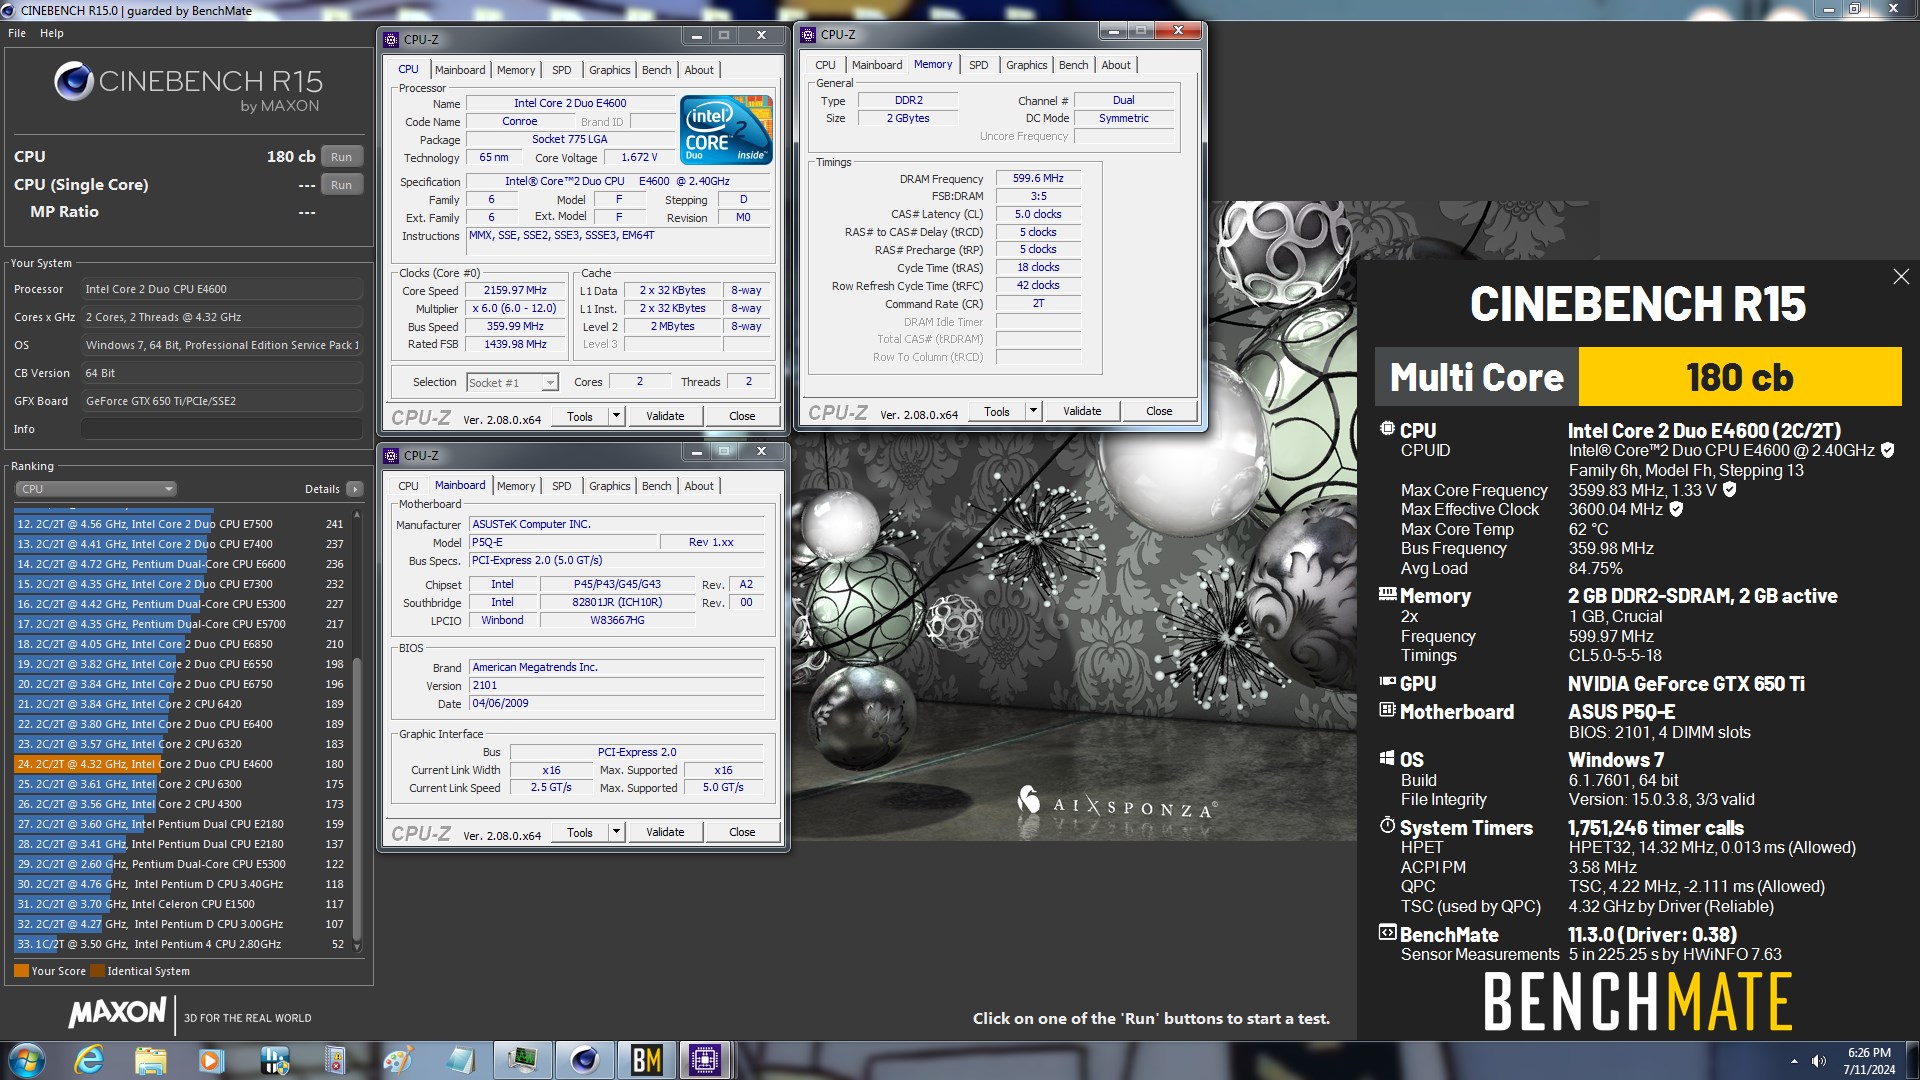Image resolution: width=1920 pixels, height=1080 pixels.
Task: Click the System Timers stopwatch icon
Action: [x=1387, y=826]
